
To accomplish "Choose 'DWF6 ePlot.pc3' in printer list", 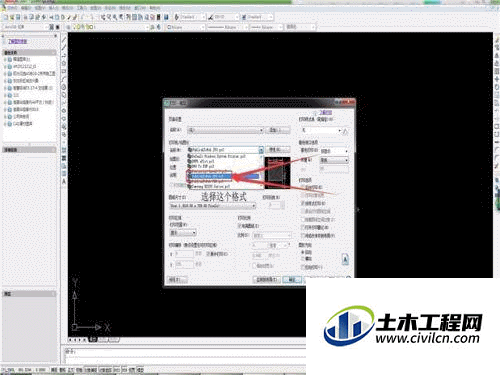I will [201, 161].
